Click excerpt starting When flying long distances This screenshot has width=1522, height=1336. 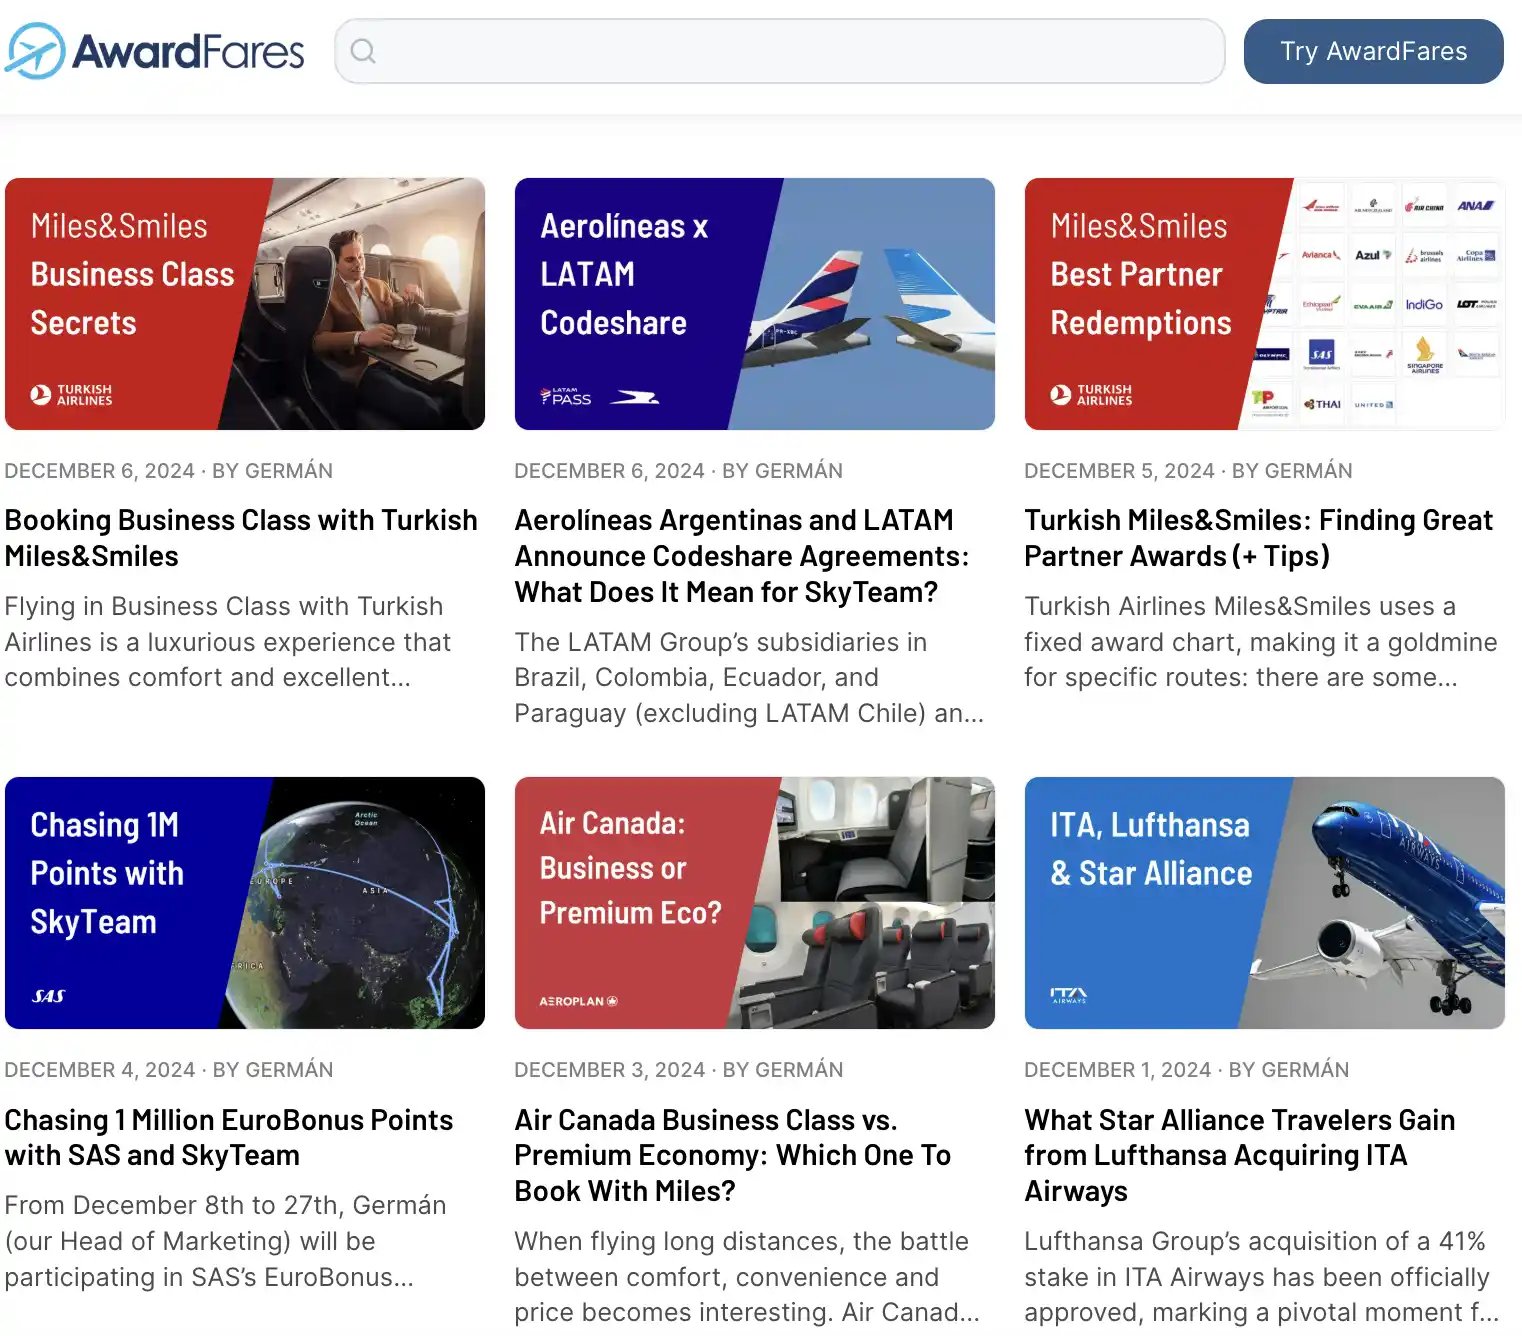click(x=747, y=1277)
